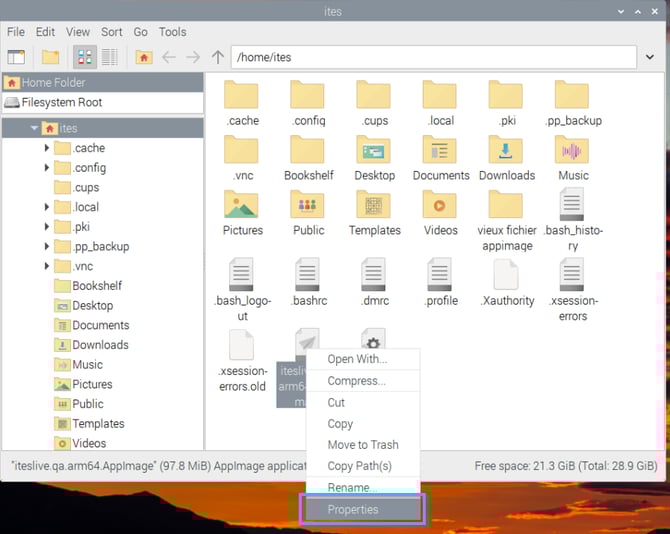Switch to detailed list view
Image resolution: width=670 pixels, height=534 pixels.
[109, 57]
